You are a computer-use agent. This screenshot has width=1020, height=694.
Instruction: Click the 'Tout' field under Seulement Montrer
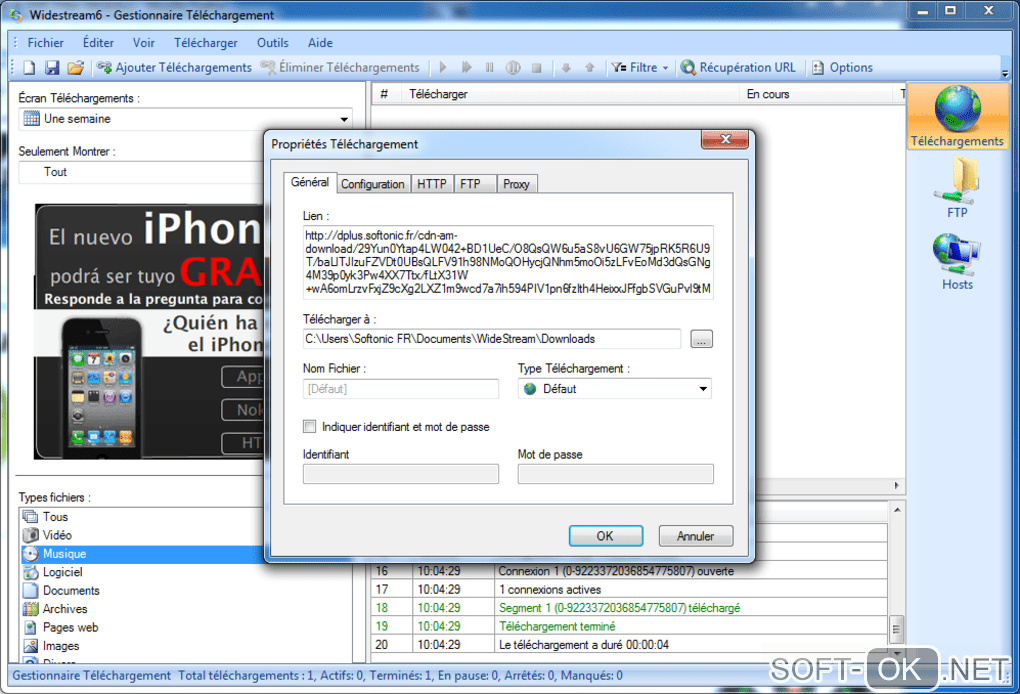[142, 172]
